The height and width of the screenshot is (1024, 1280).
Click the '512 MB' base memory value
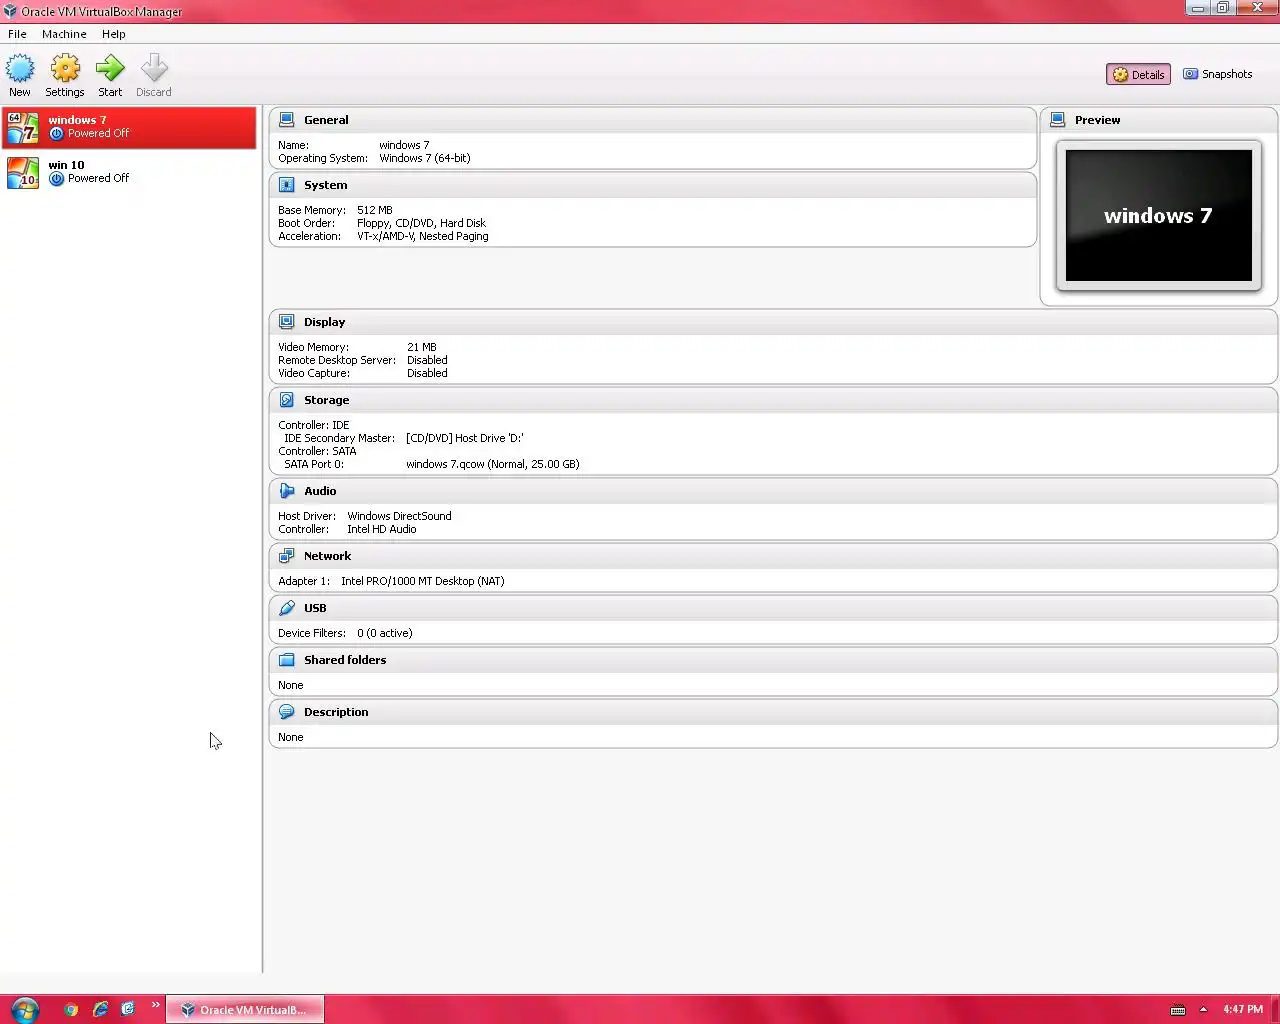tap(375, 210)
